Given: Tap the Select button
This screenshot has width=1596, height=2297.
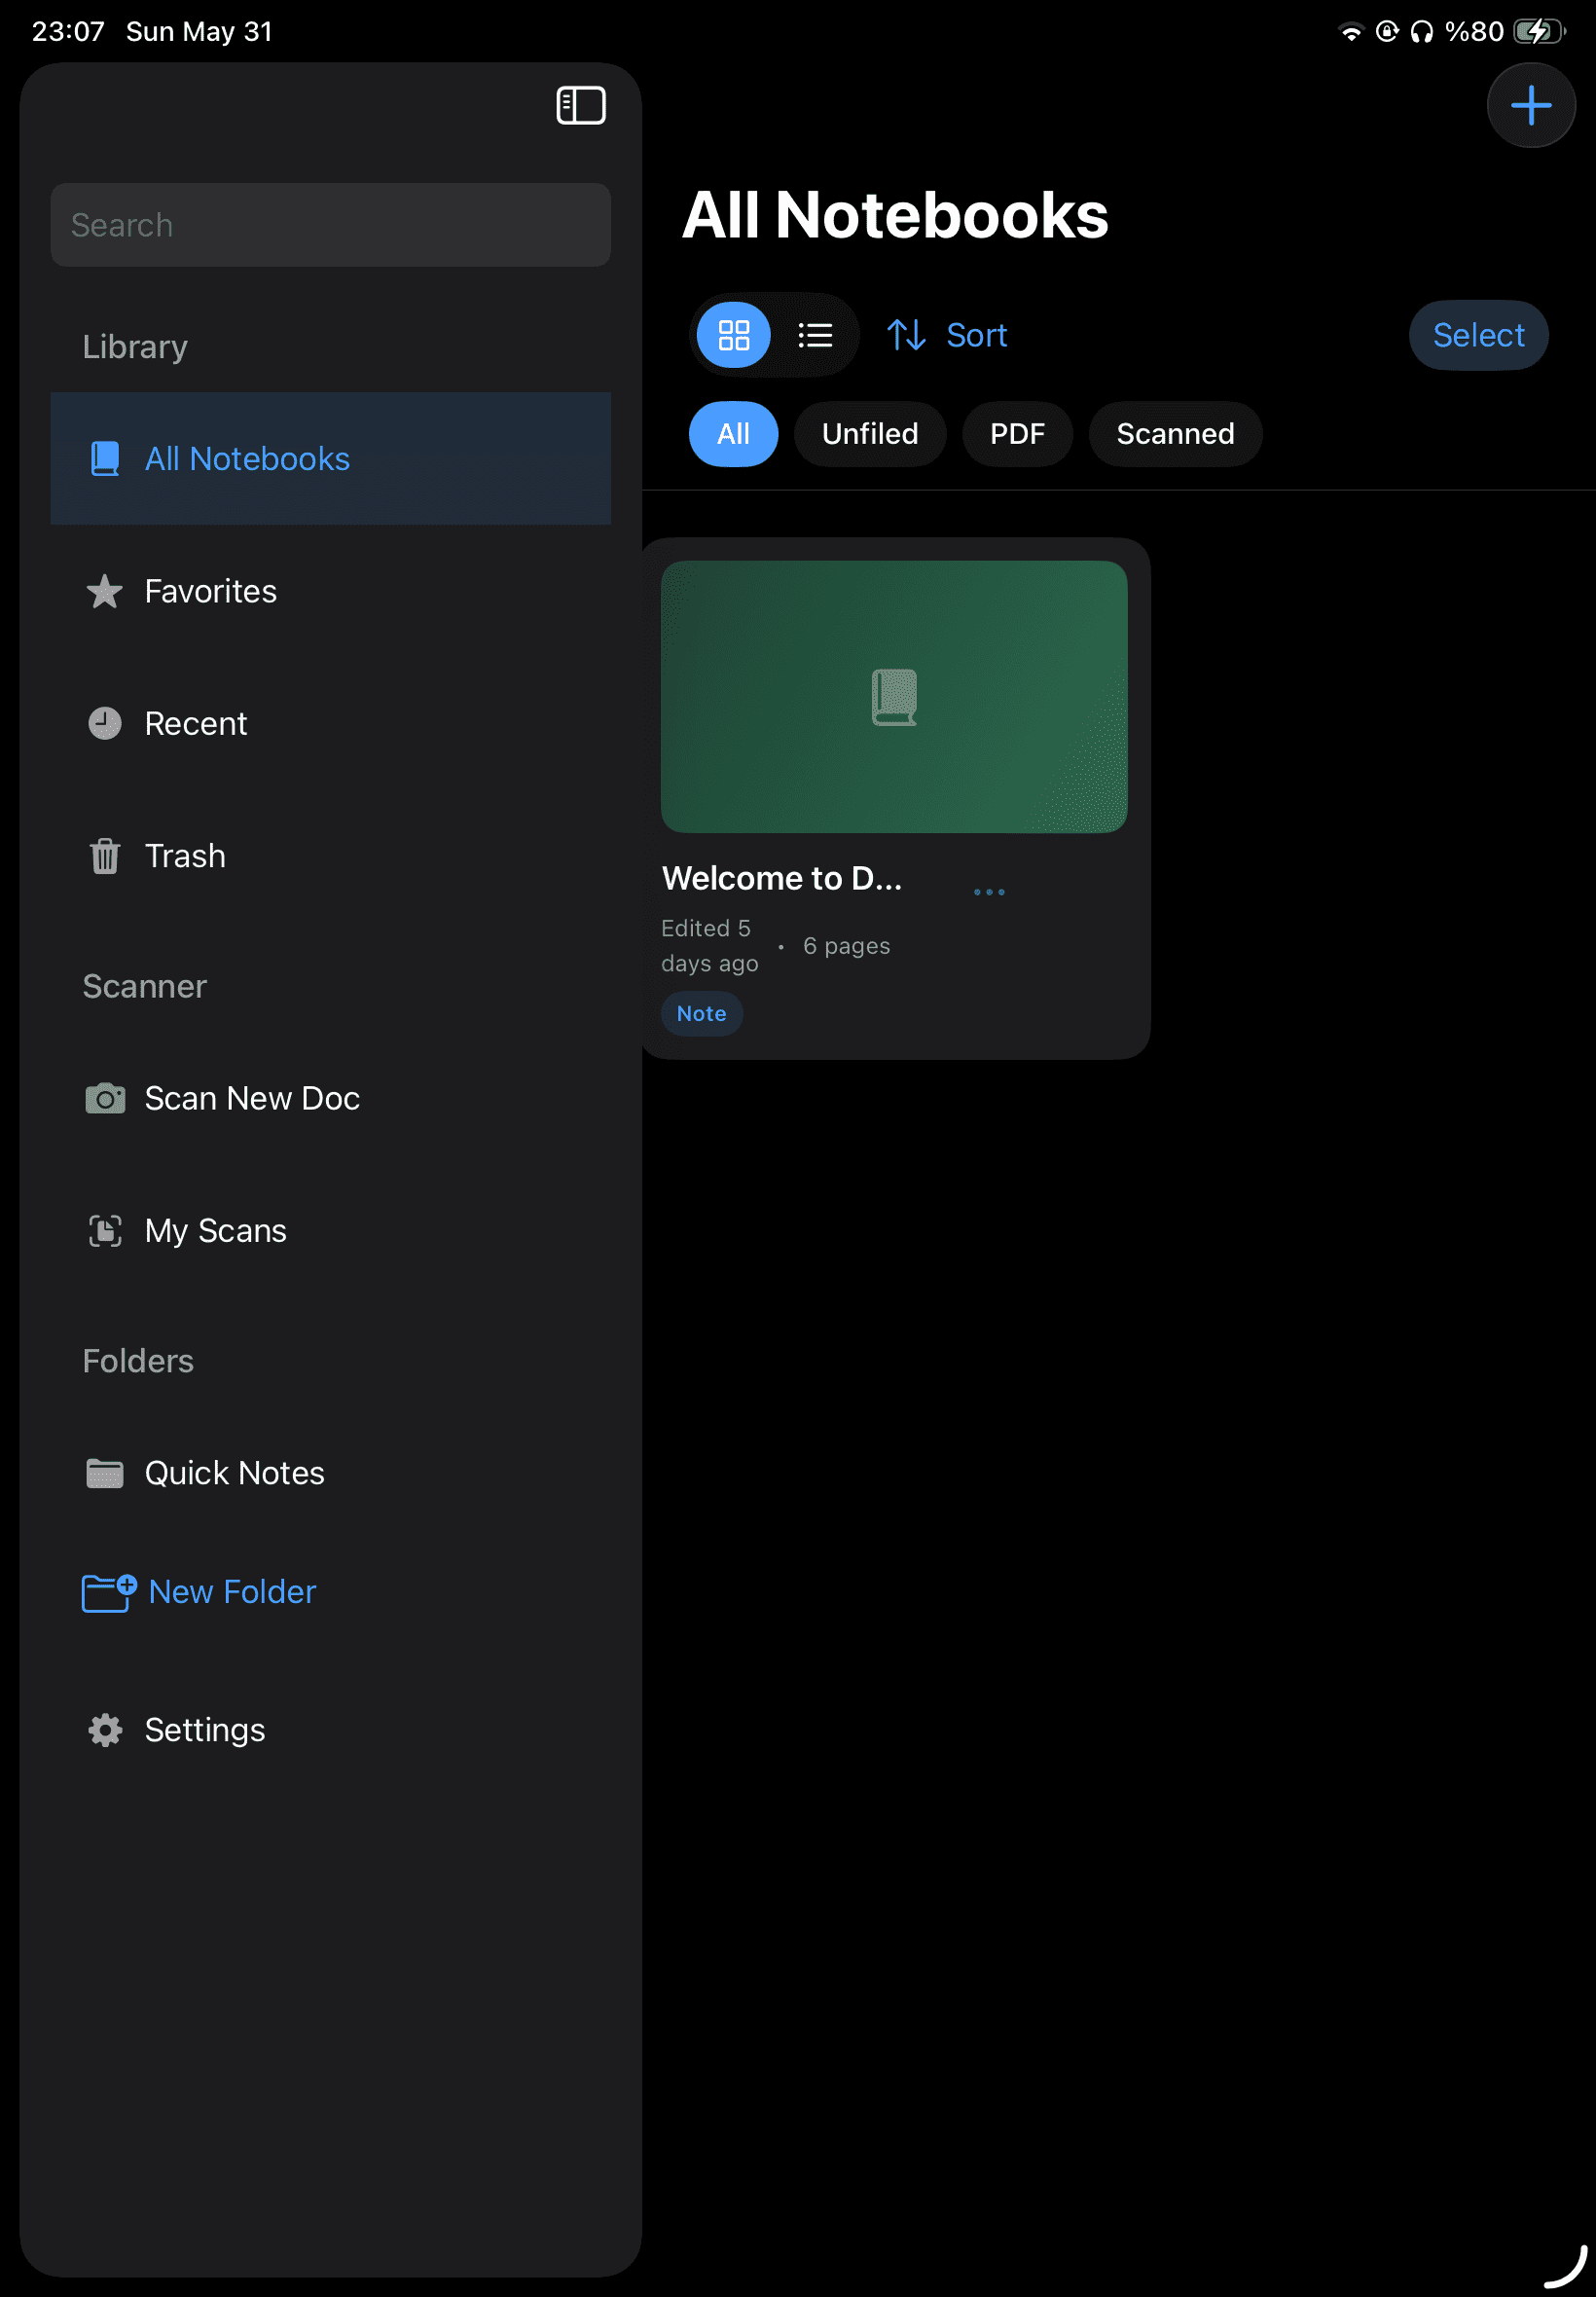Looking at the screenshot, I should 1478,335.
